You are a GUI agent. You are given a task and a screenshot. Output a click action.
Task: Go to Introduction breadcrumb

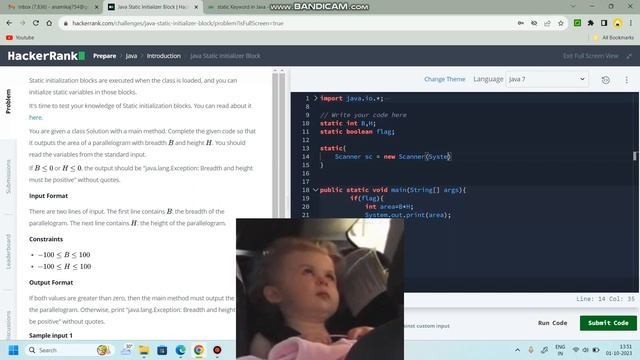click(164, 56)
